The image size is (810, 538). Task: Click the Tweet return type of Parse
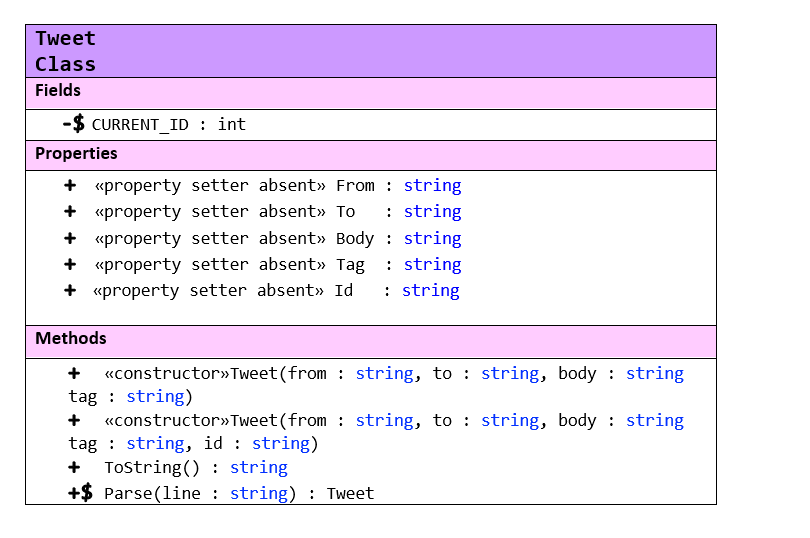350,494
